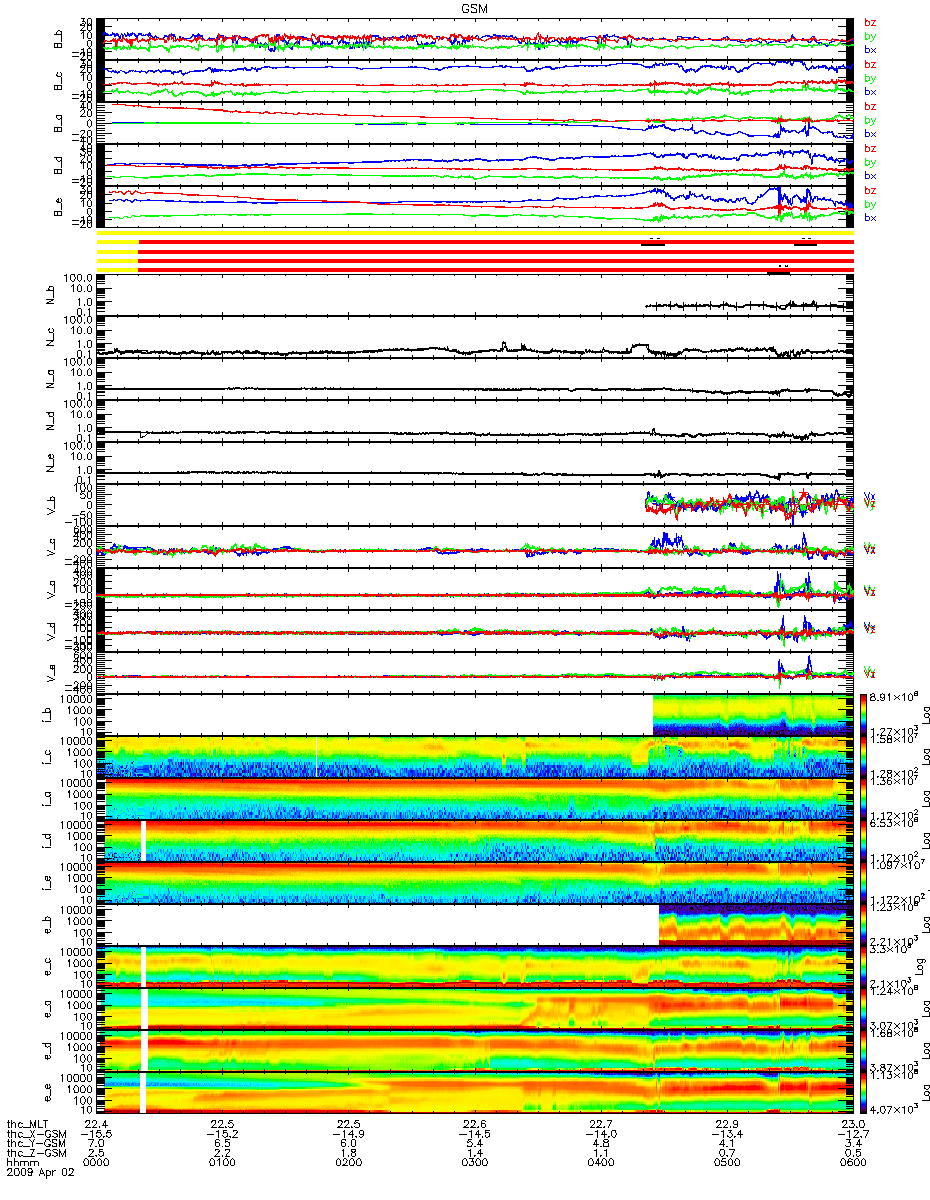Click the 0200 time tick label
Screen dimensions: 930x1200
point(349,1164)
